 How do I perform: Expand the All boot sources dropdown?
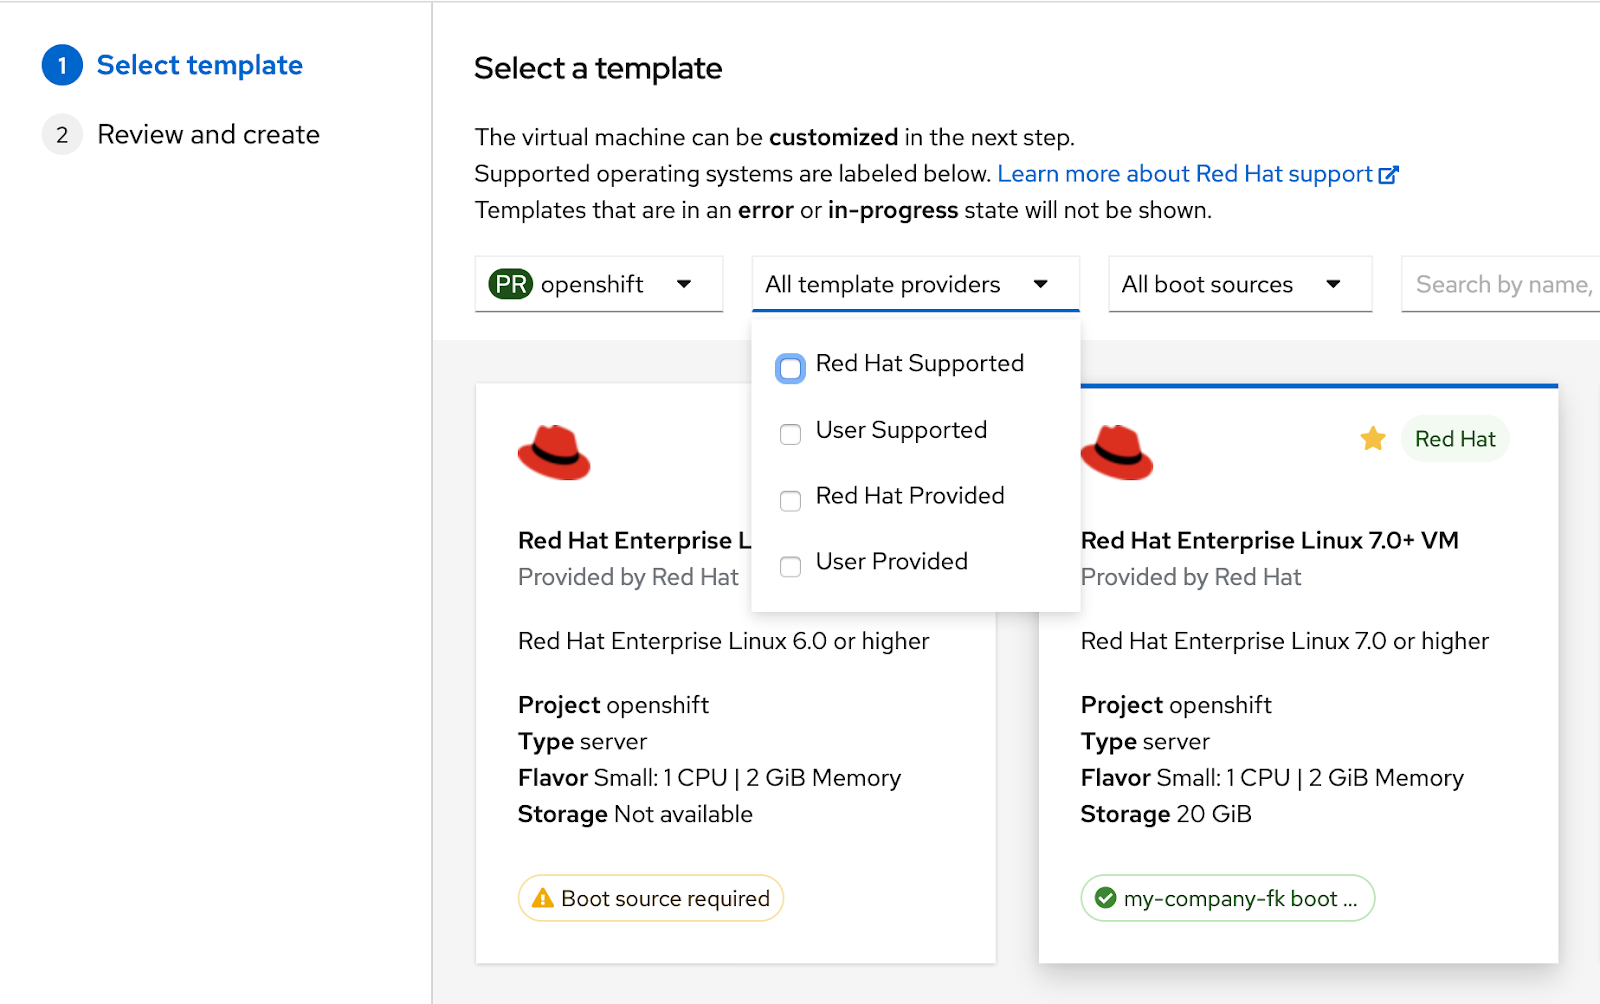[x=1238, y=285]
